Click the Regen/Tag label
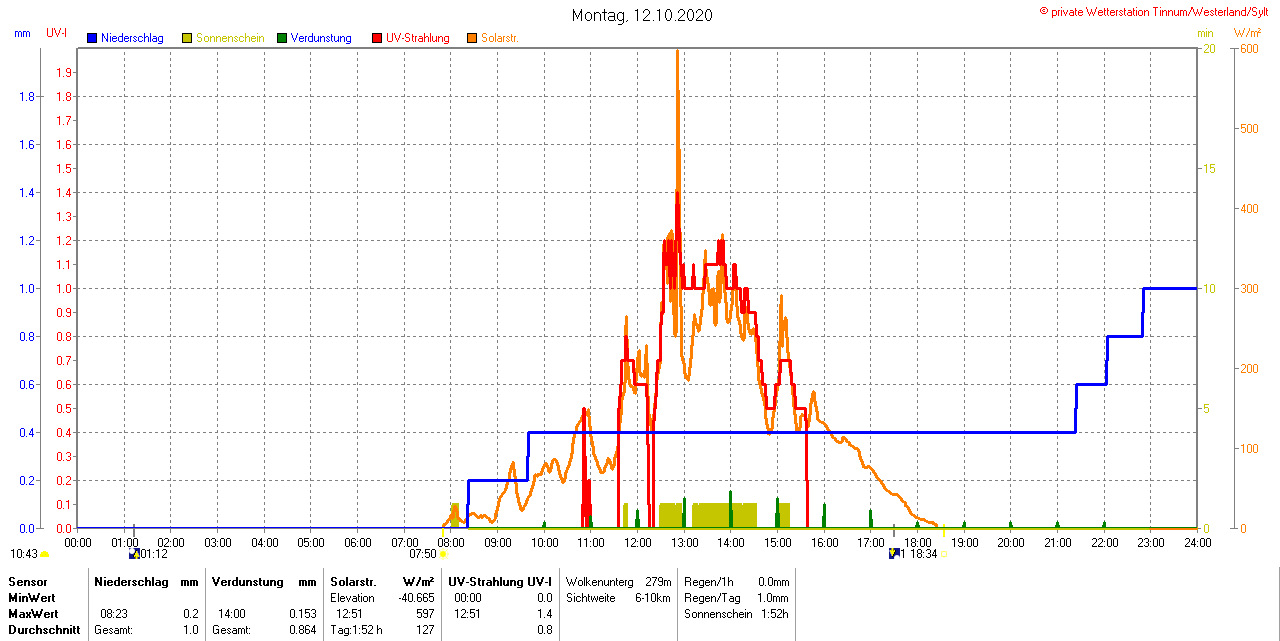Image resolution: width=1280 pixels, height=641 pixels. click(x=710, y=597)
